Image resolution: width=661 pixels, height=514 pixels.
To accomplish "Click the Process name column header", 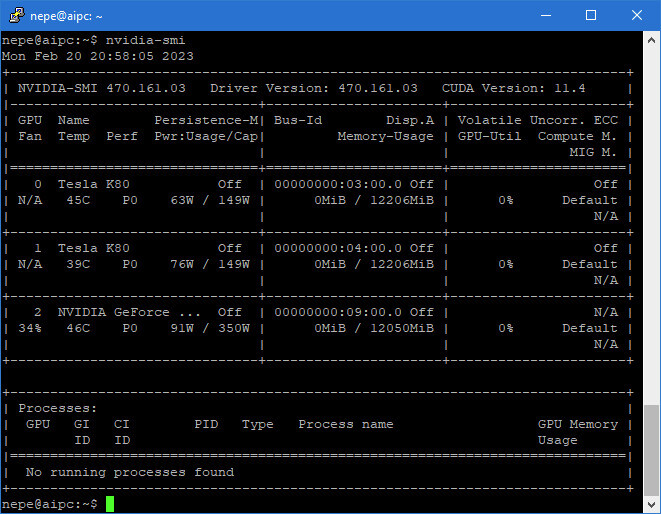I will [x=346, y=425].
